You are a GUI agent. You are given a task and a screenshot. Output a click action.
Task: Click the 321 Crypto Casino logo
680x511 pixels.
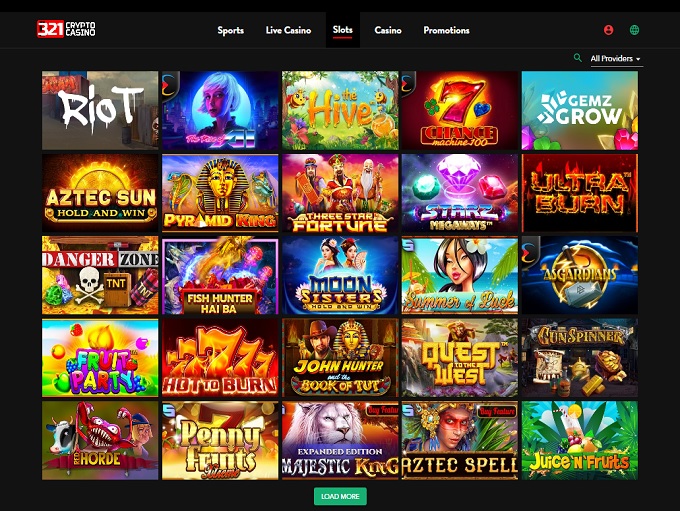(66, 29)
